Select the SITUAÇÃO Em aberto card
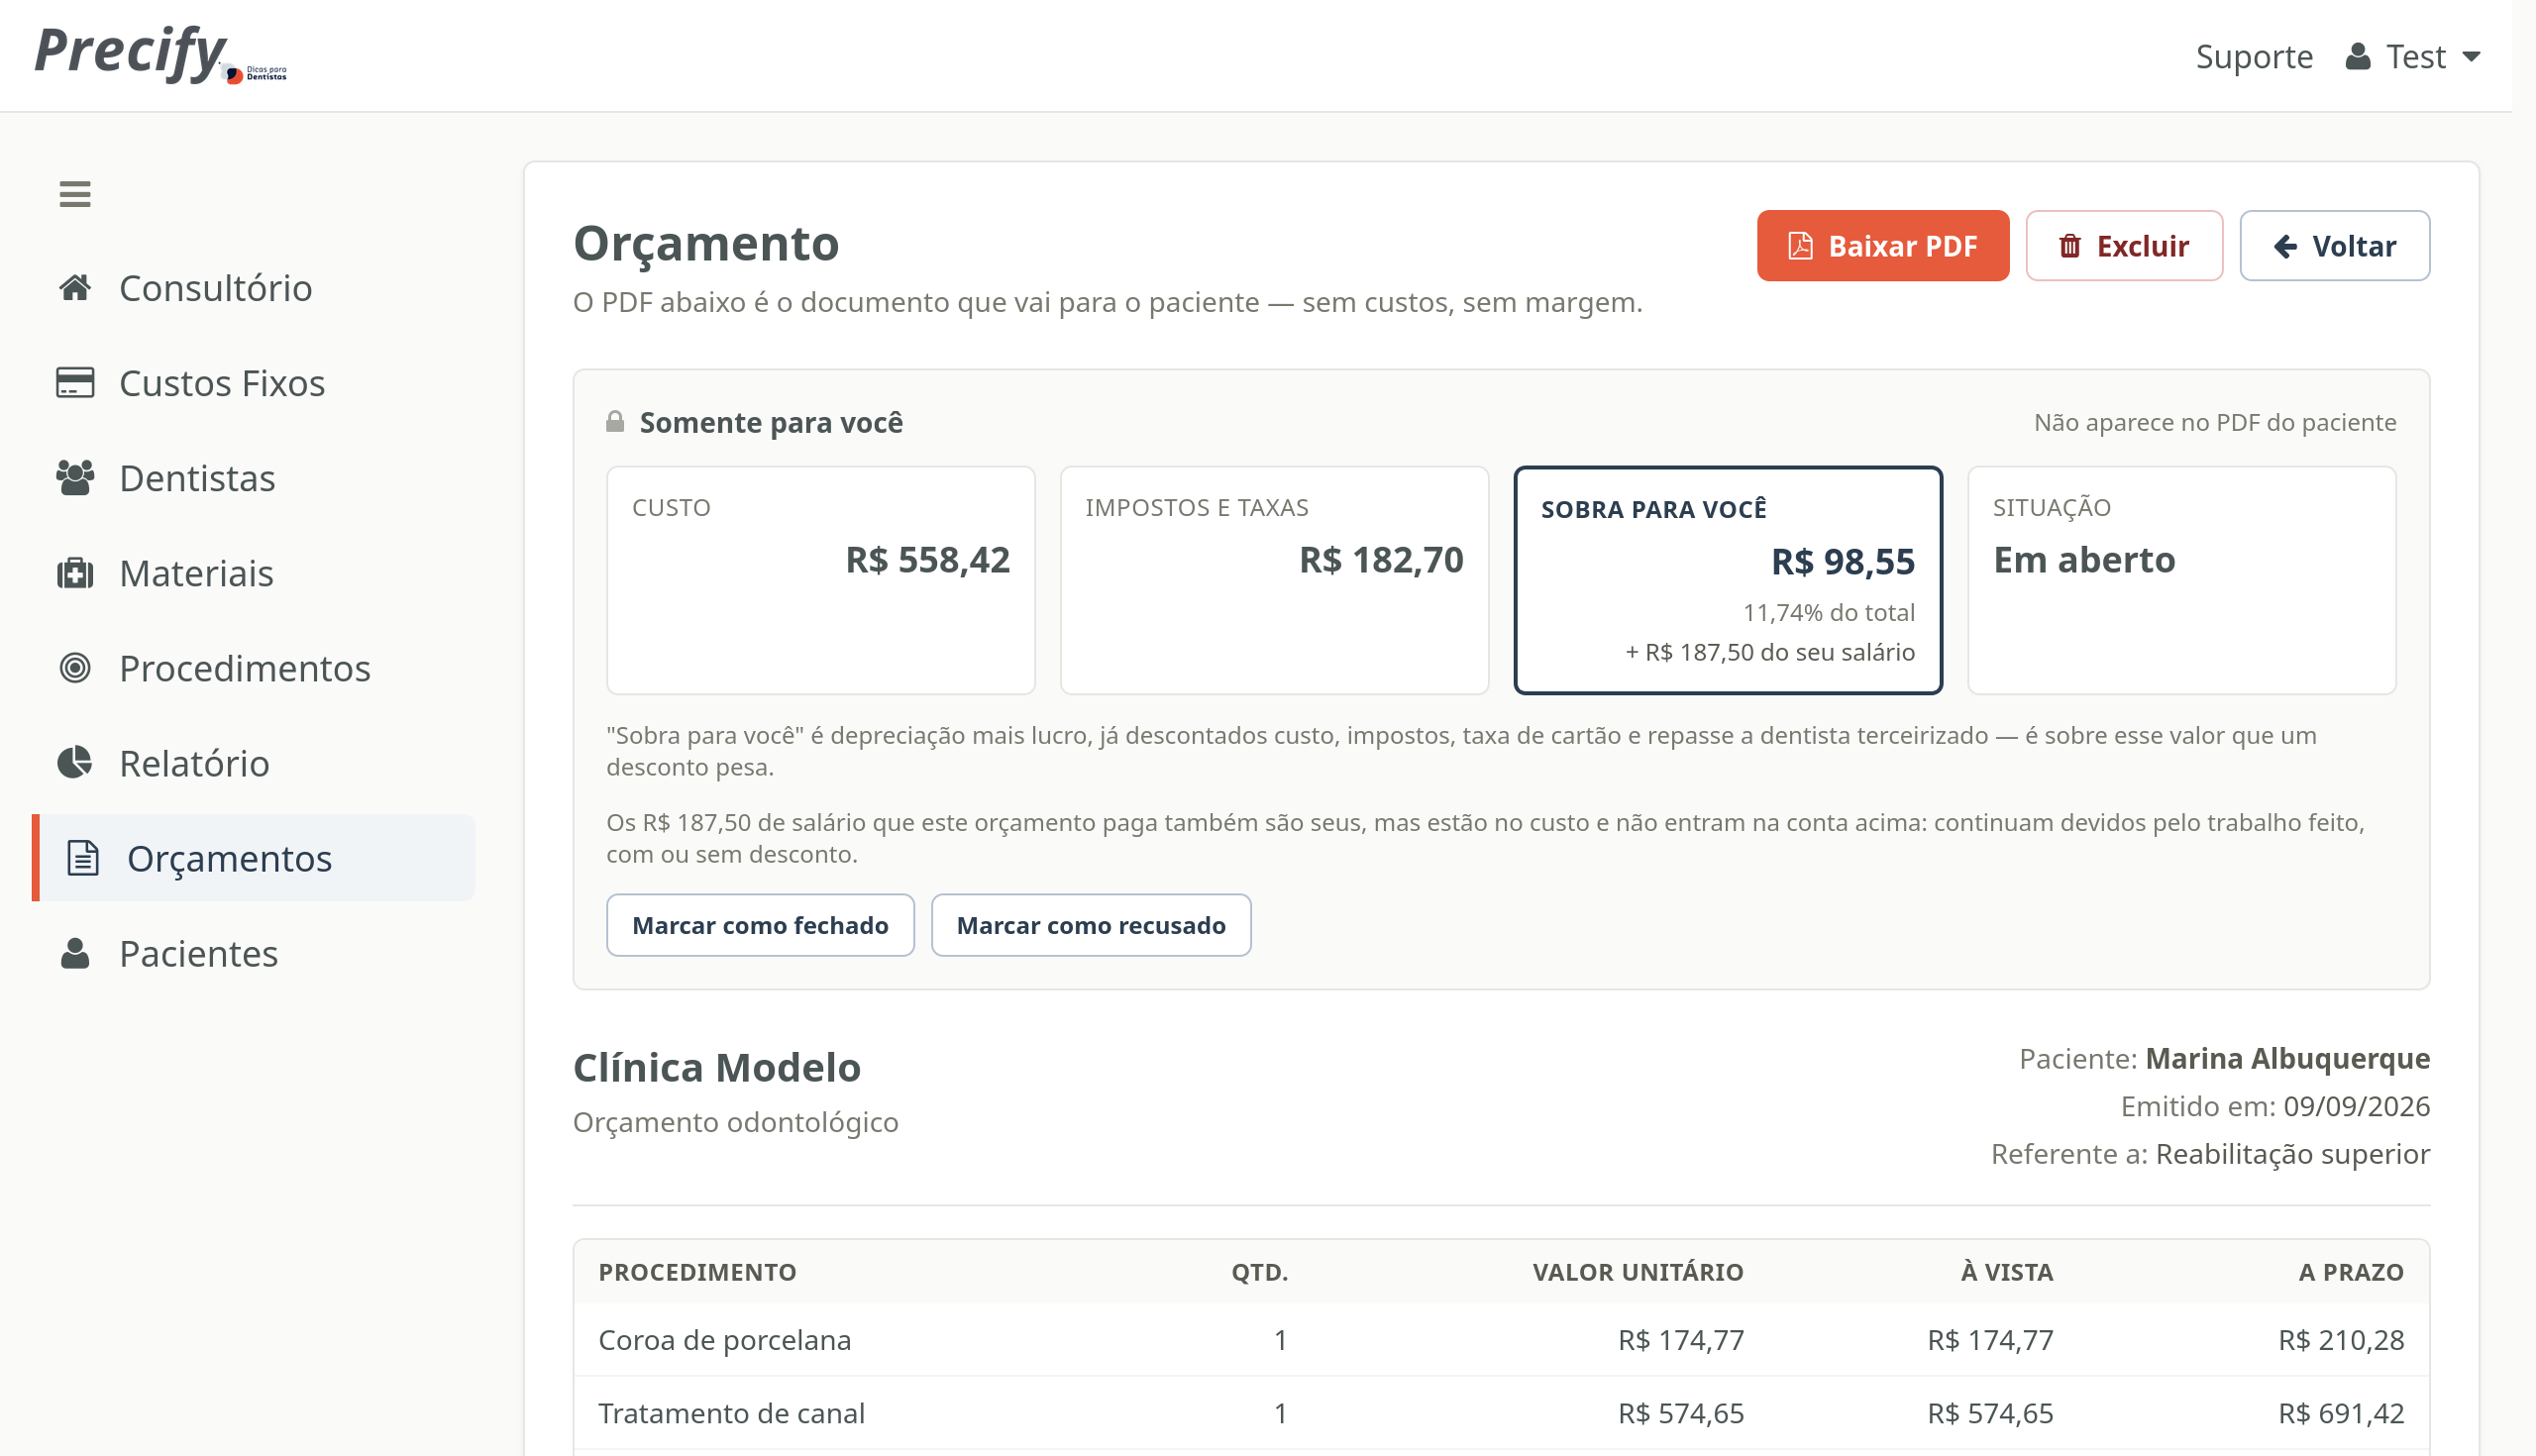 coord(2182,580)
